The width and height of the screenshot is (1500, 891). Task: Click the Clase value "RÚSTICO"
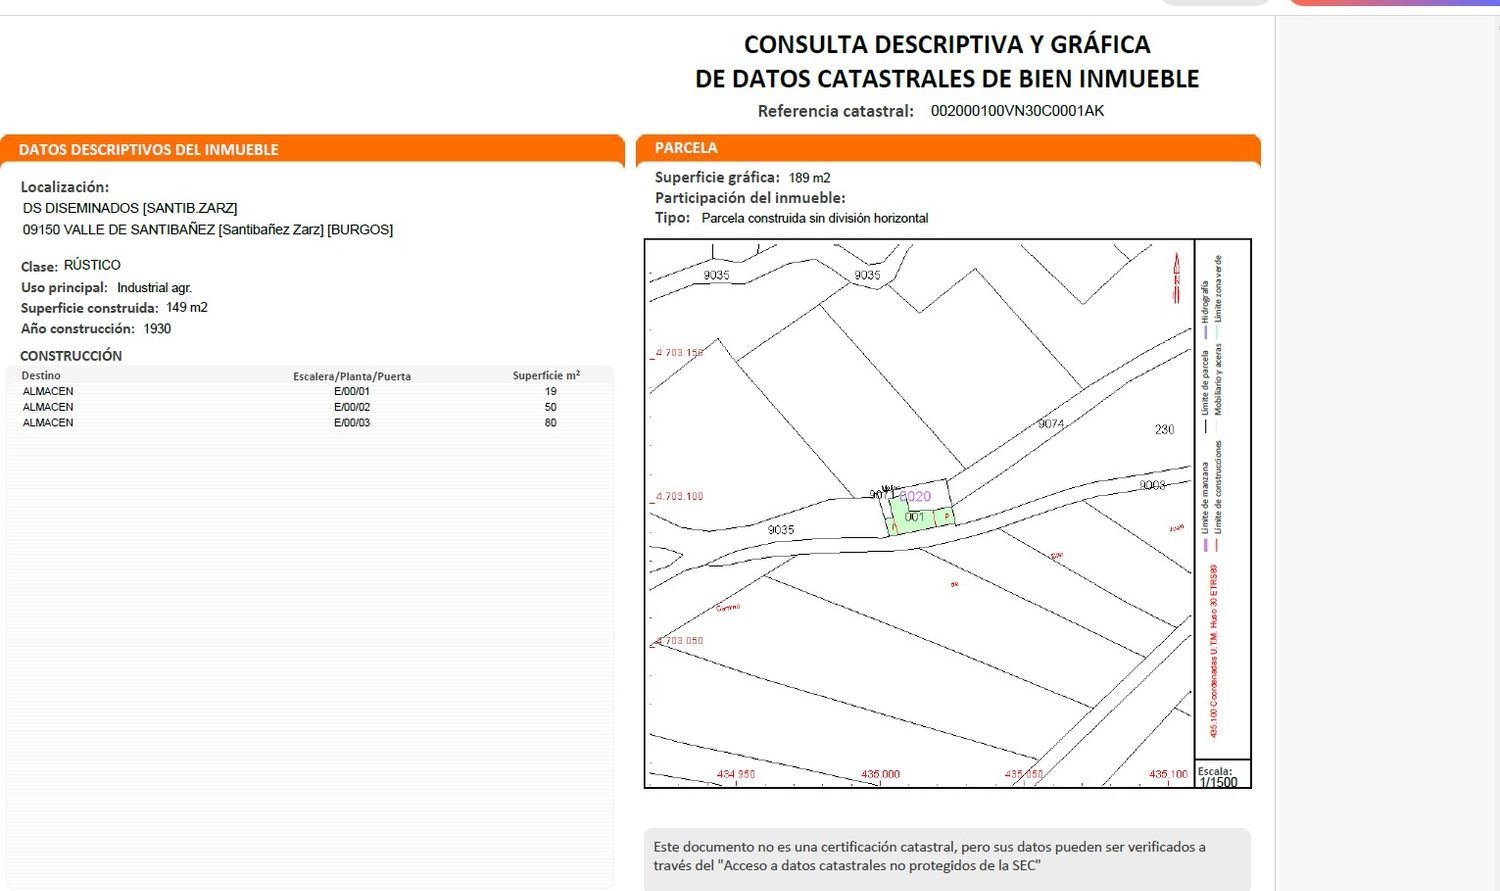click(92, 265)
